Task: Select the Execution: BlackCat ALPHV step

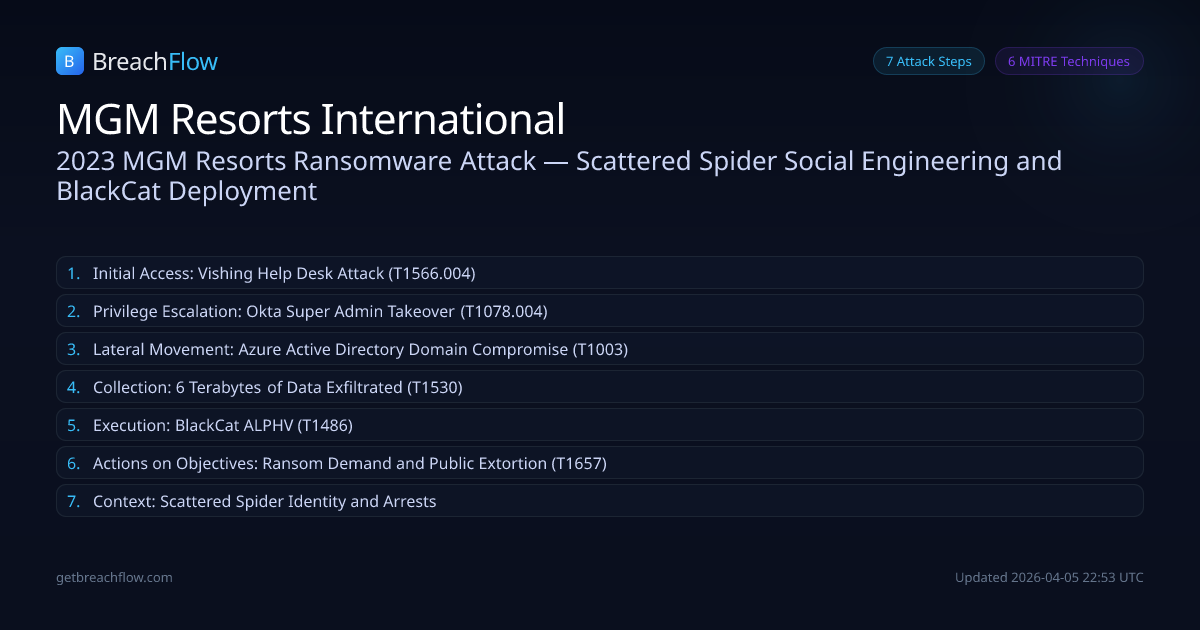Action: (222, 425)
